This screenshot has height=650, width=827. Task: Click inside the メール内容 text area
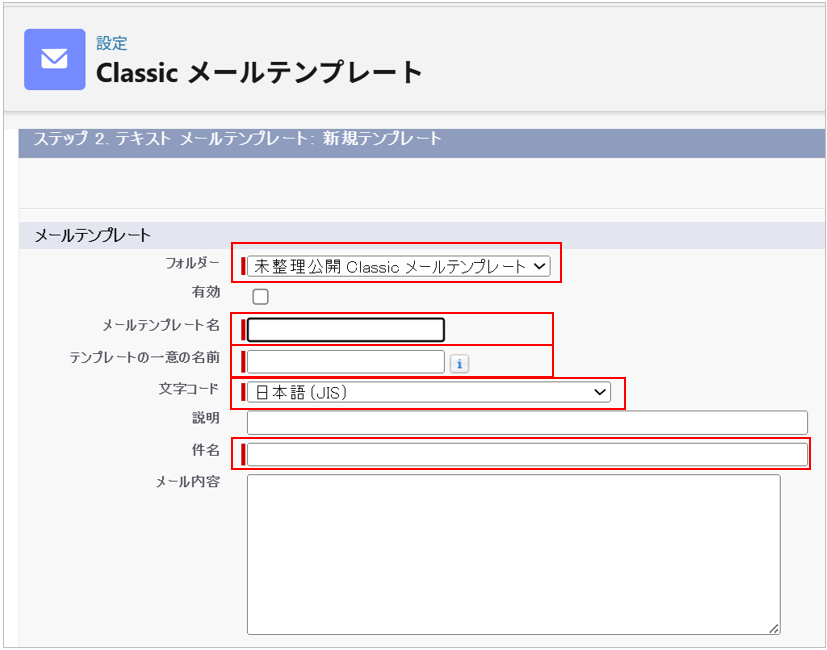point(513,553)
